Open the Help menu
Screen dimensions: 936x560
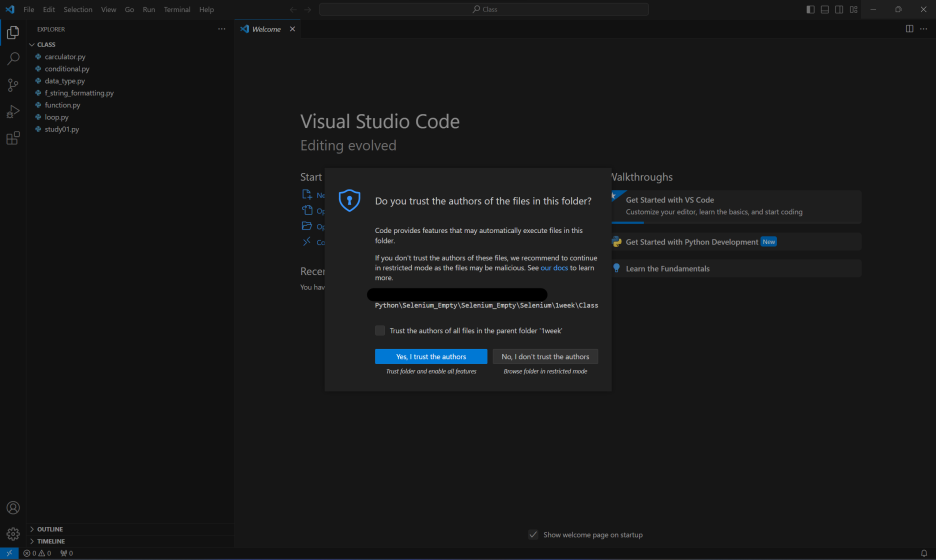click(207, 10)
